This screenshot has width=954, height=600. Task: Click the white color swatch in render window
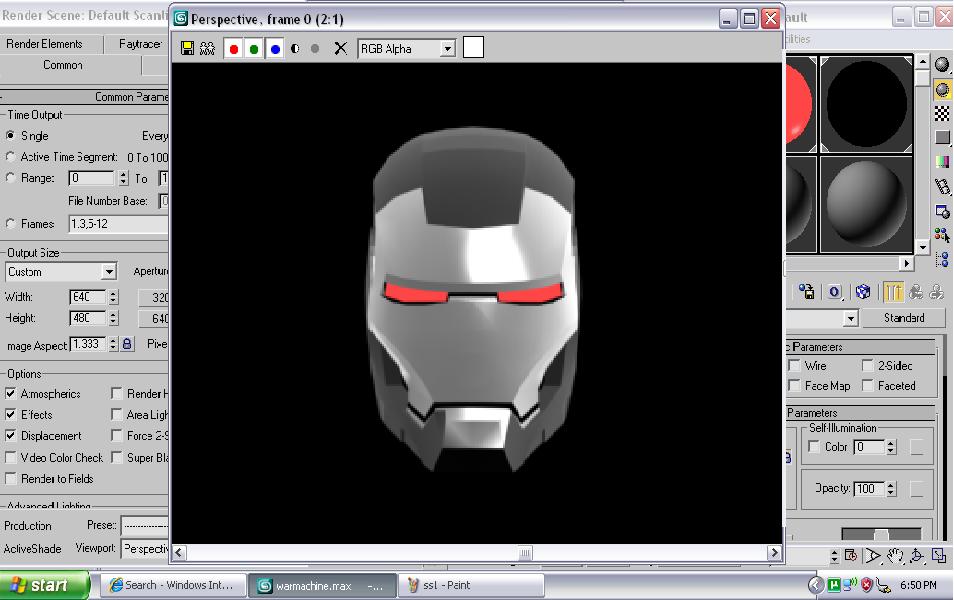(473, 47)
